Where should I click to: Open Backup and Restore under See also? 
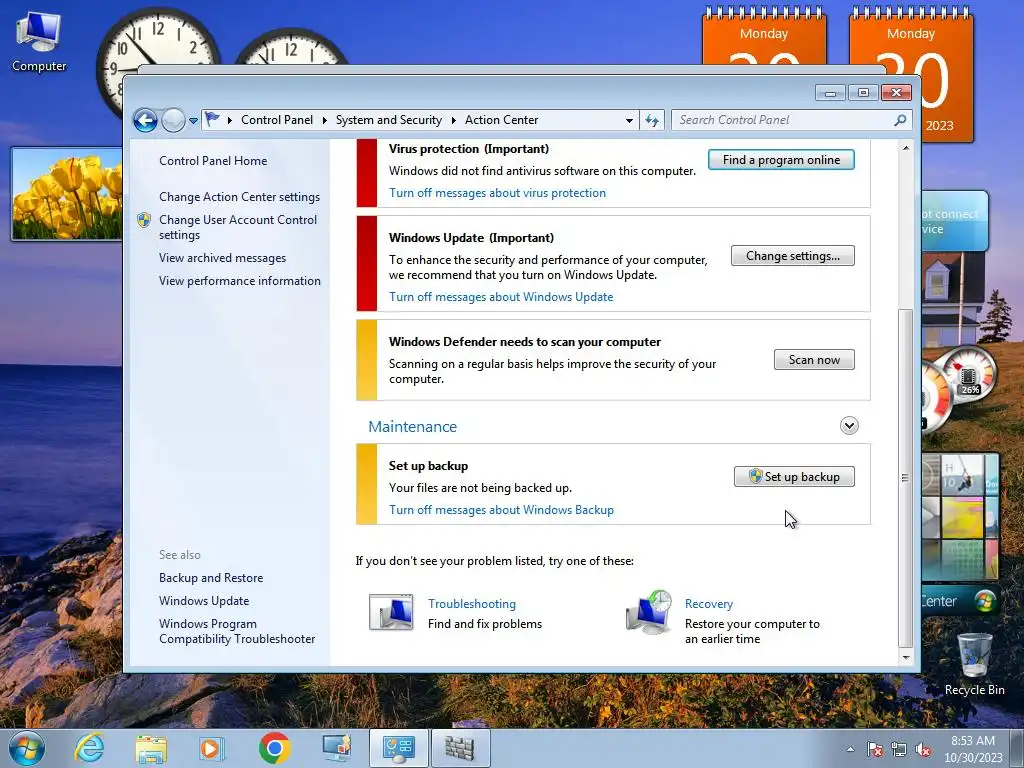[211, 578]
